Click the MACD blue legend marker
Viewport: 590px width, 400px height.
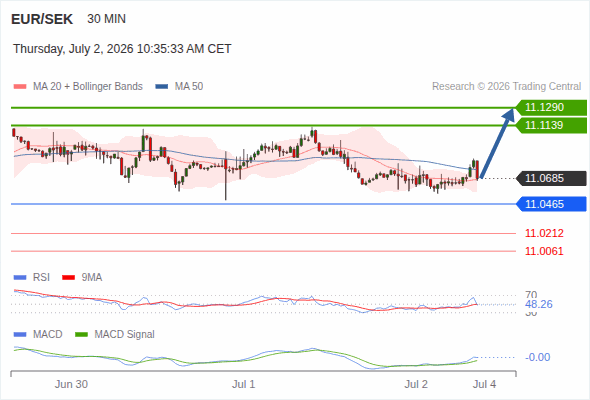coord(20,335)
